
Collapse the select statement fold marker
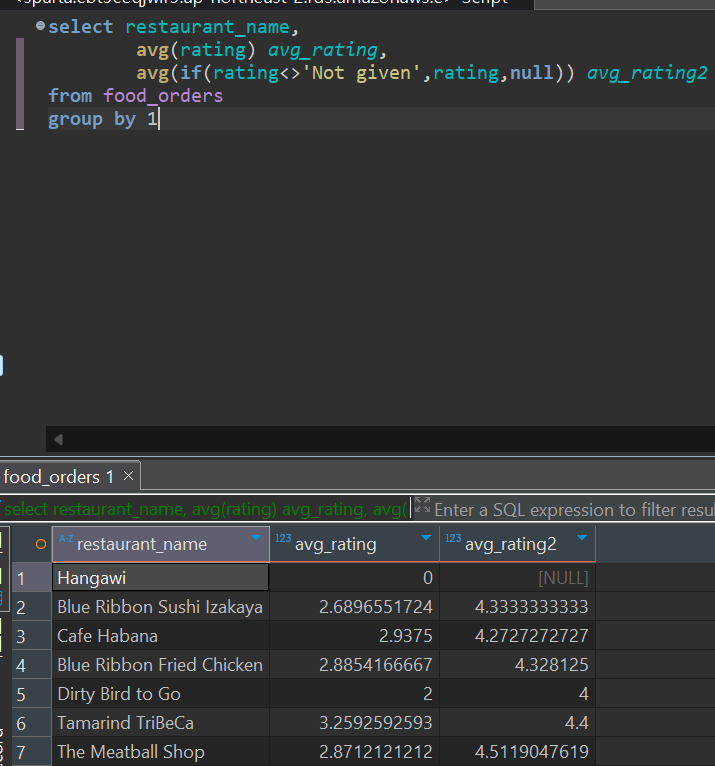pos(41,25)
